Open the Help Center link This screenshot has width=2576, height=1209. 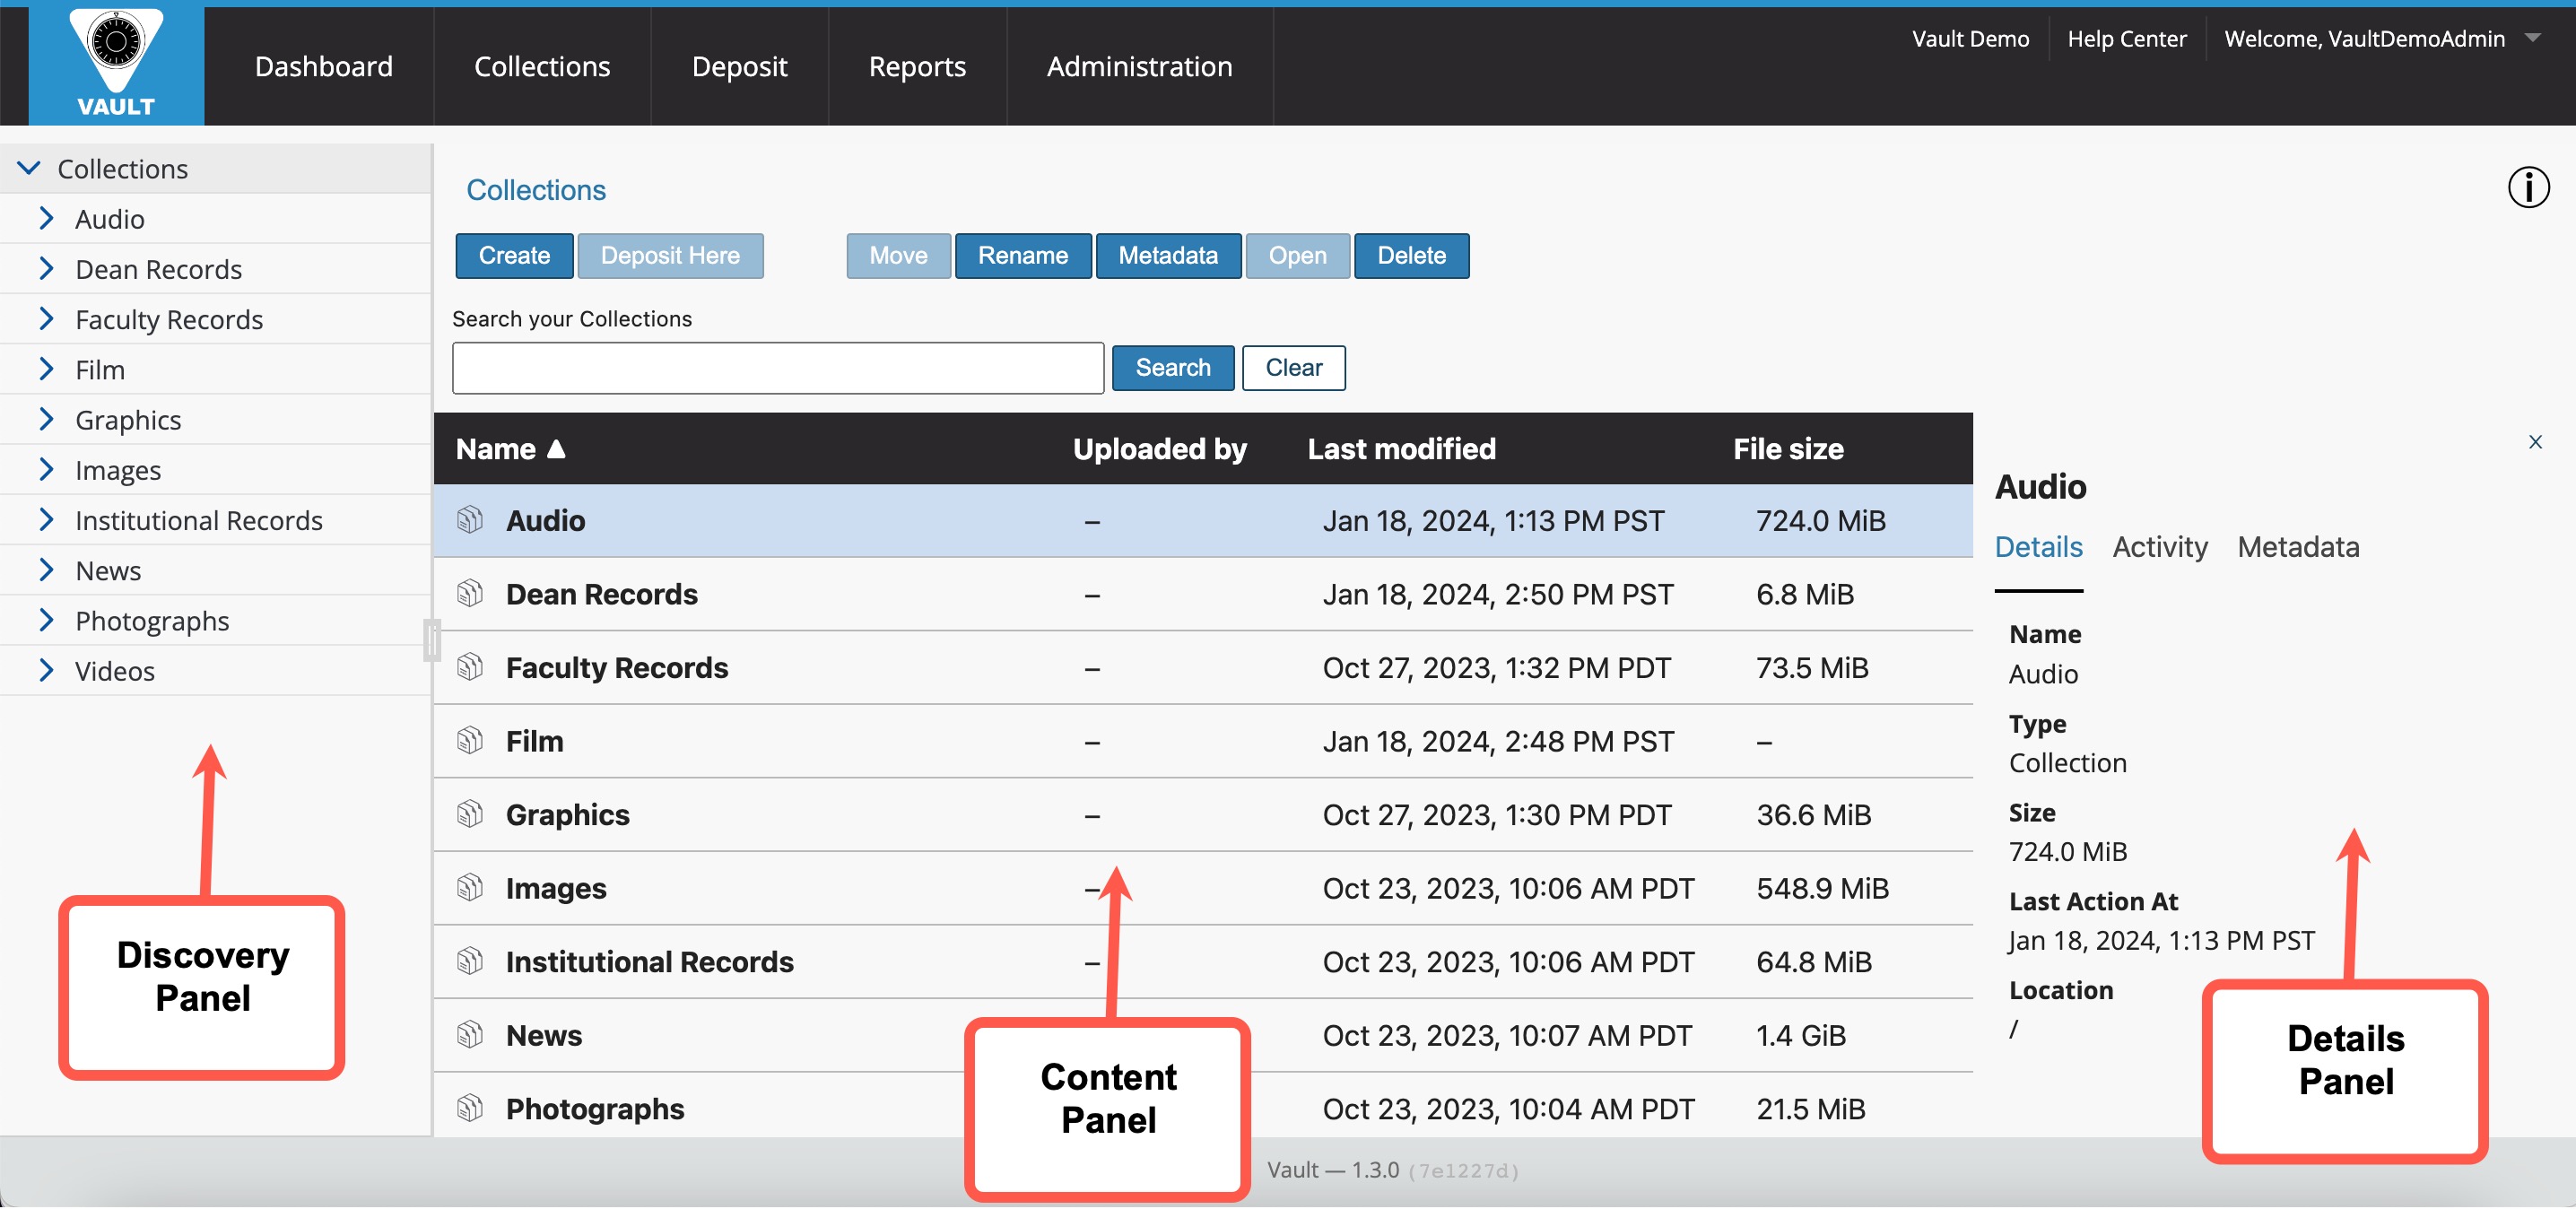[2126, 38]
